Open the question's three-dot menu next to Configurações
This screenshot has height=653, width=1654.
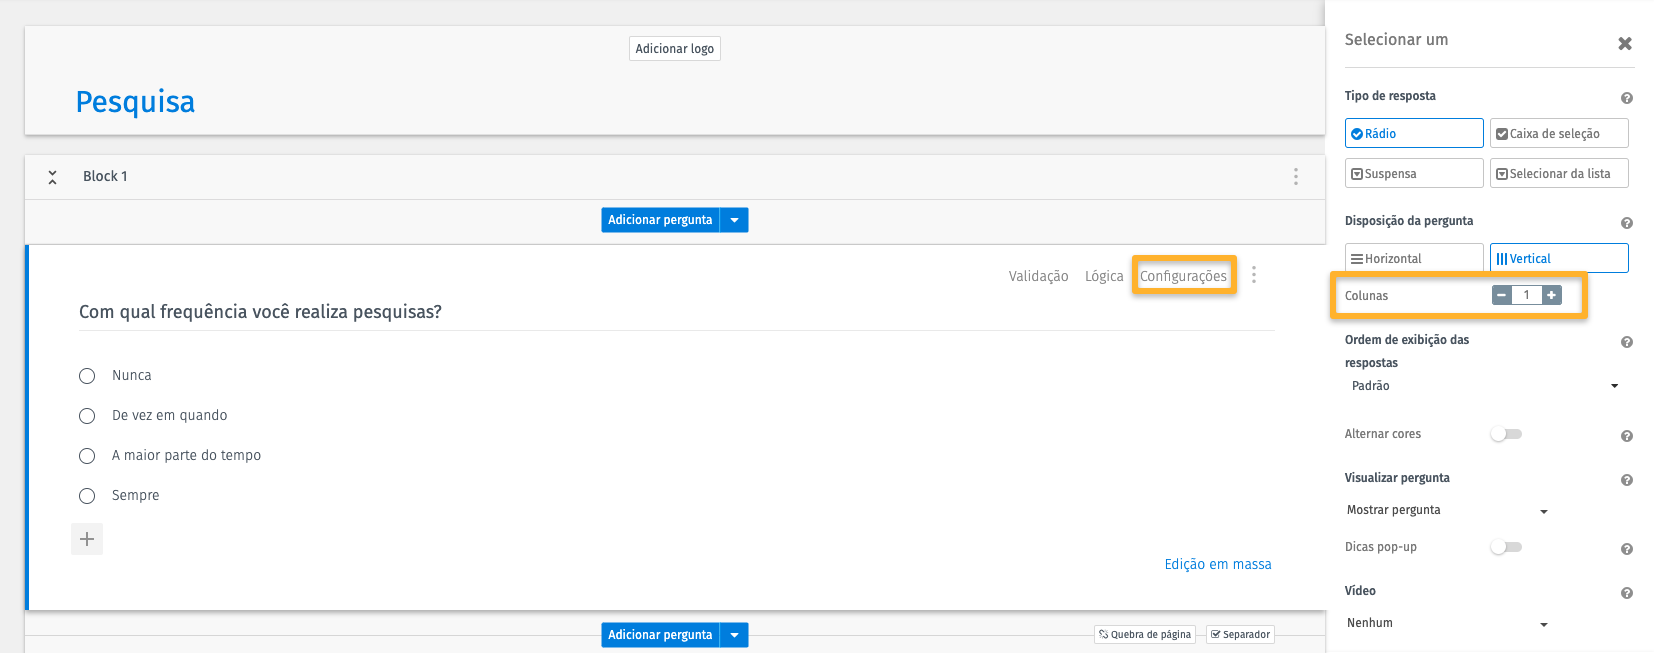tap(1253, 275)
